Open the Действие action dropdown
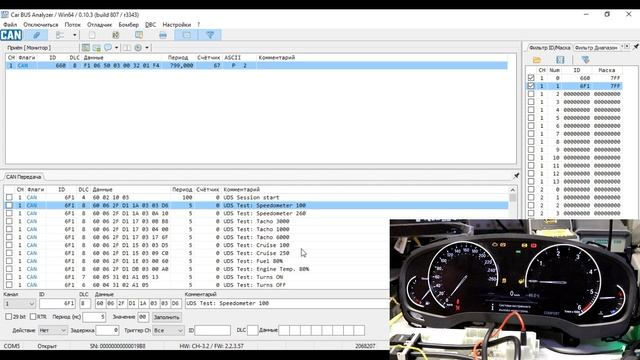 pyautogui.click(x=53, y=330)
